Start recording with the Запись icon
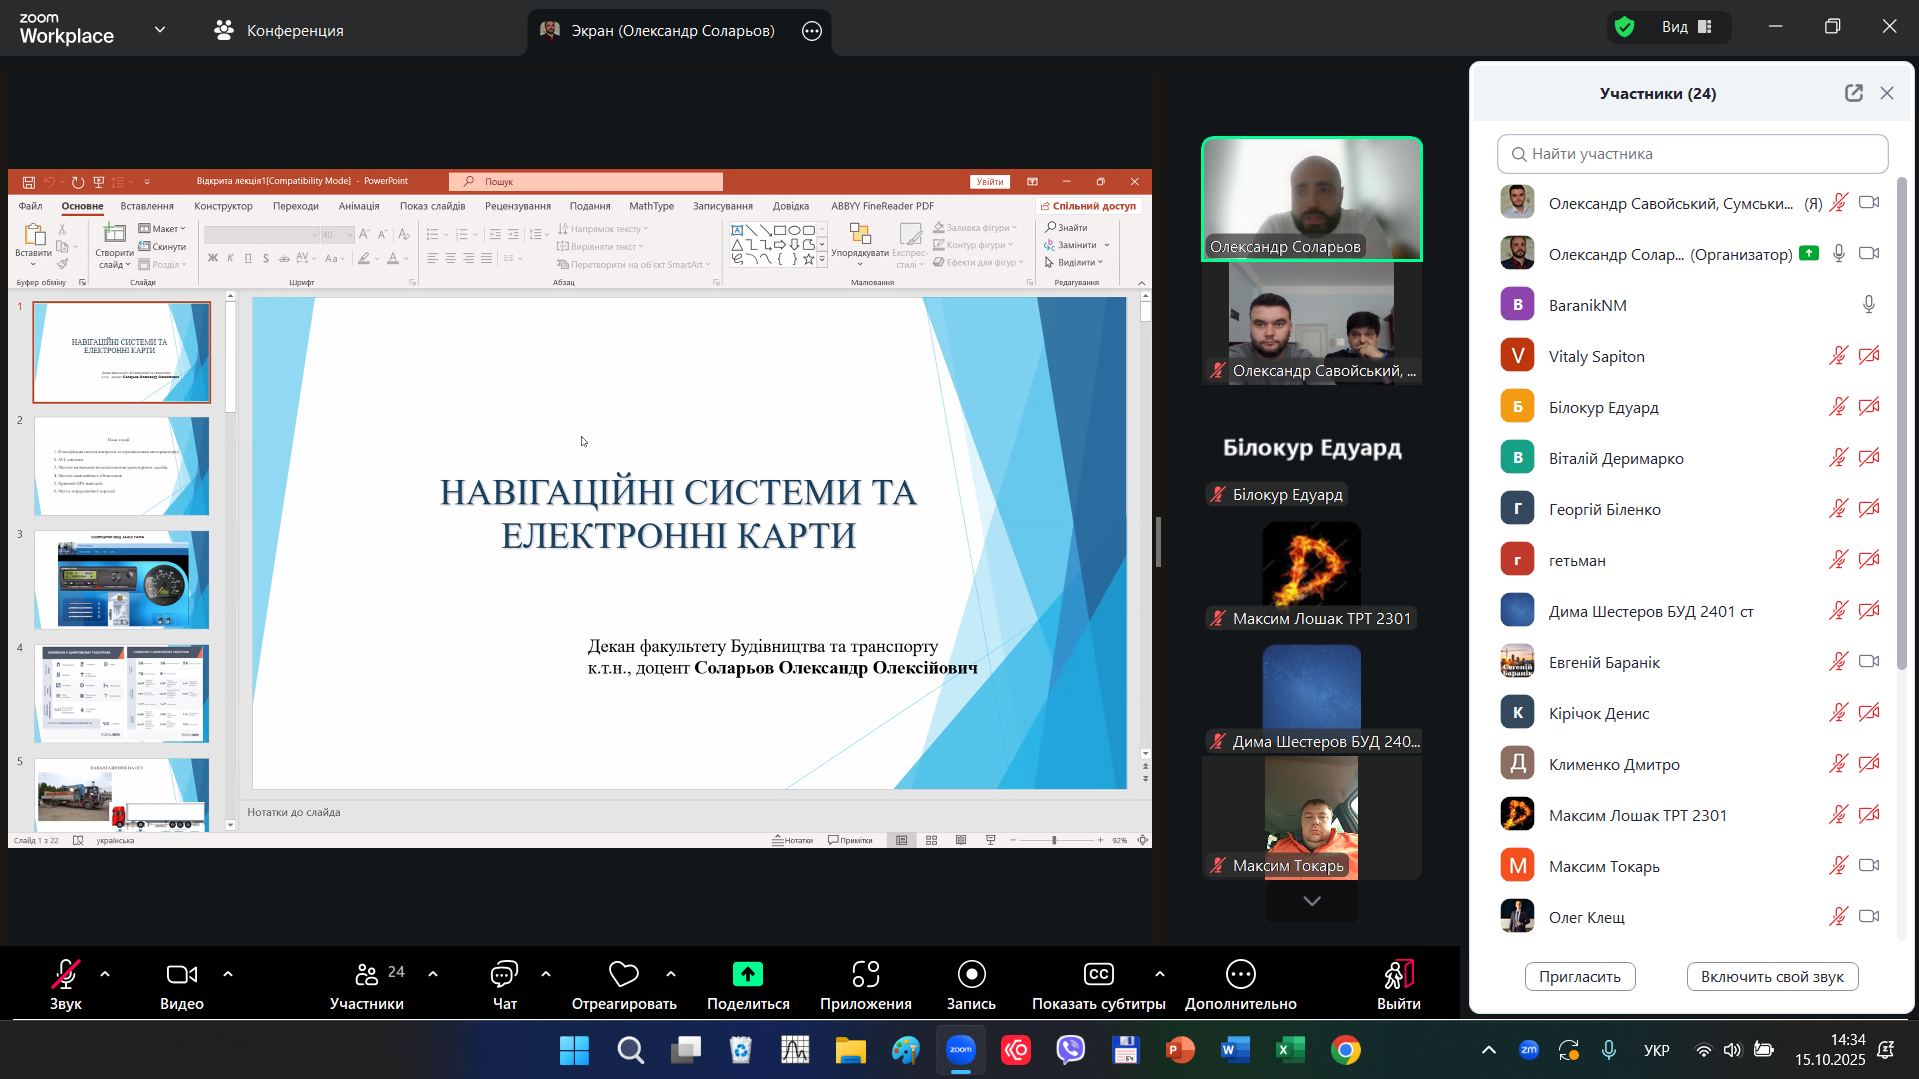This screenshot has width=1919, height=1079. (971, 975)
